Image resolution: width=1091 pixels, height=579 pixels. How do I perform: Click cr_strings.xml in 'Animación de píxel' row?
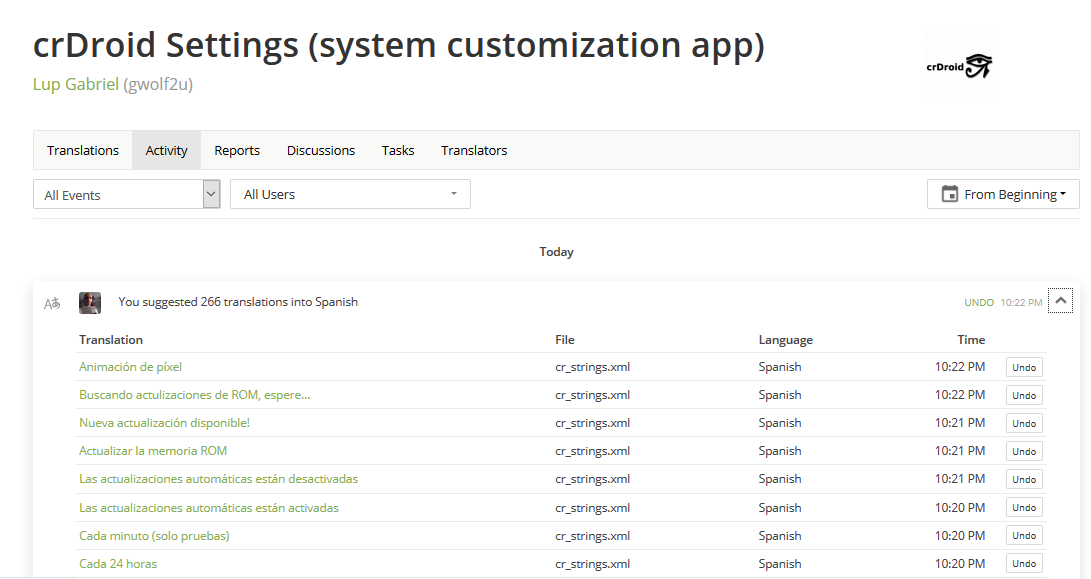tap(593, 367)
